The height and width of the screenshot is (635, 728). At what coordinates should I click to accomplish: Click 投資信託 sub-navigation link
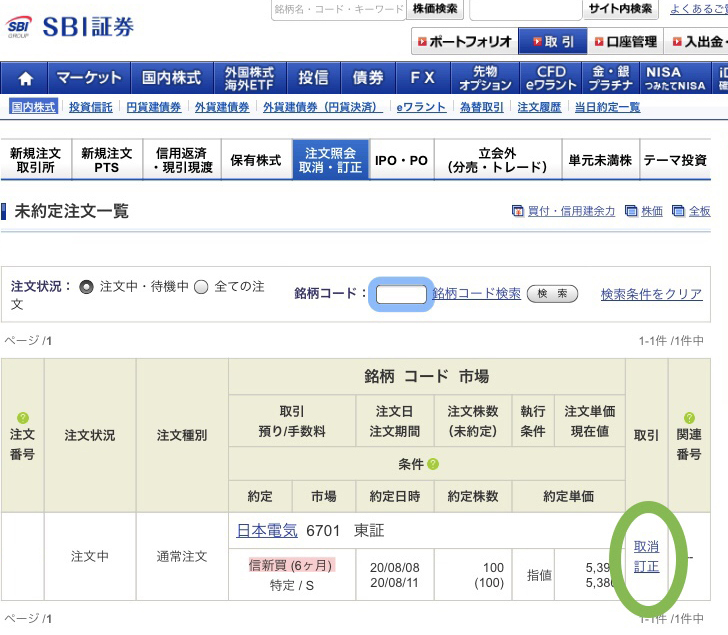point(91,107)
